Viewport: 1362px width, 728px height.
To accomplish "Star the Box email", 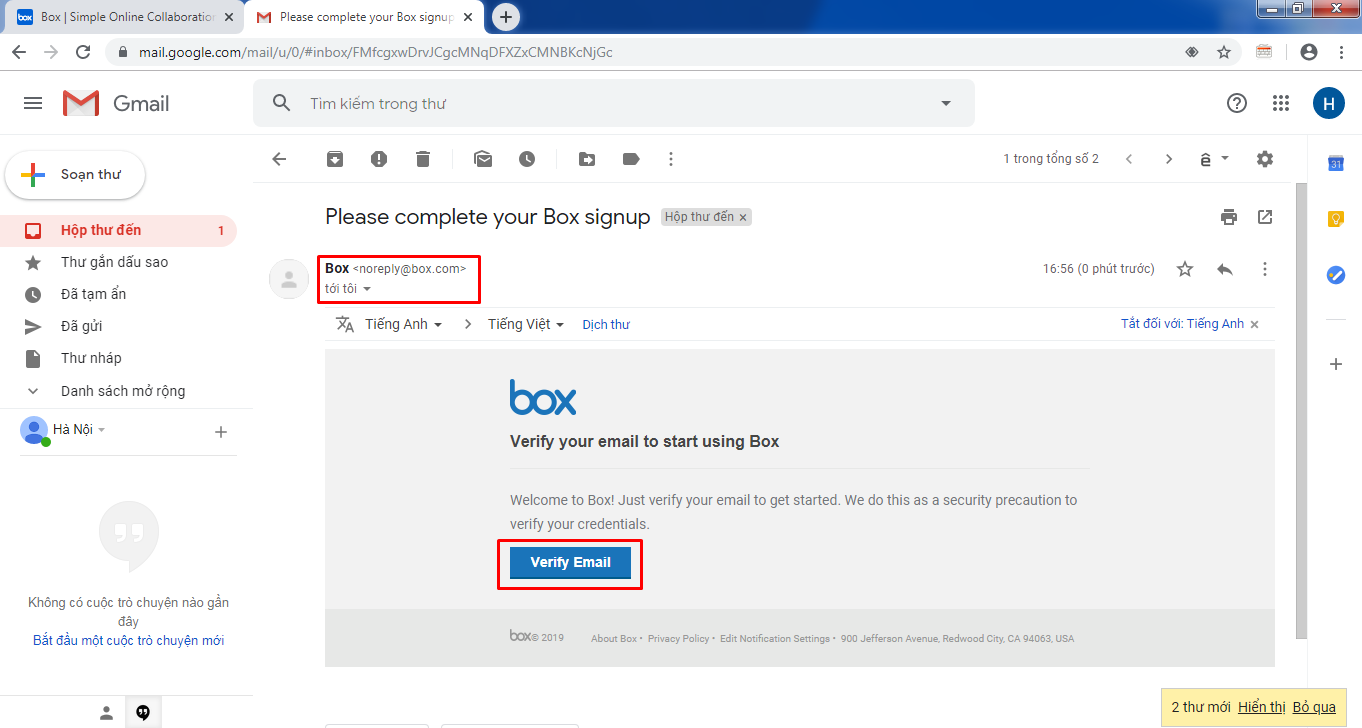I will point(1185,269).
